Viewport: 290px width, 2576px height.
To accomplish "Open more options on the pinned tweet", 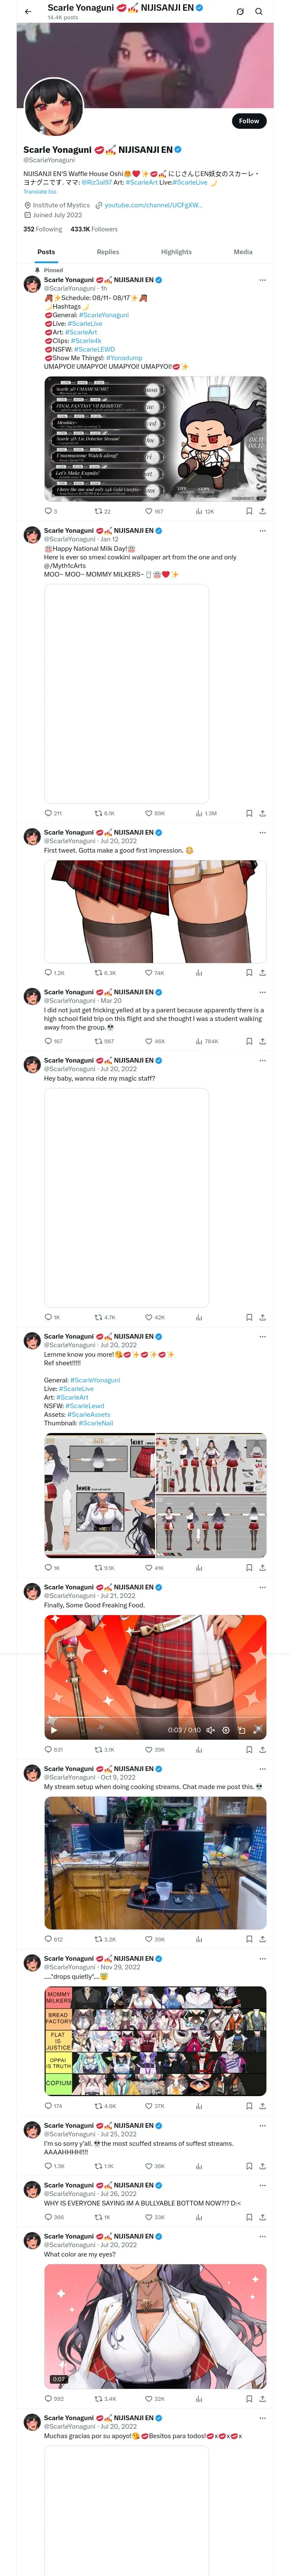I will [x=263, y=280].
